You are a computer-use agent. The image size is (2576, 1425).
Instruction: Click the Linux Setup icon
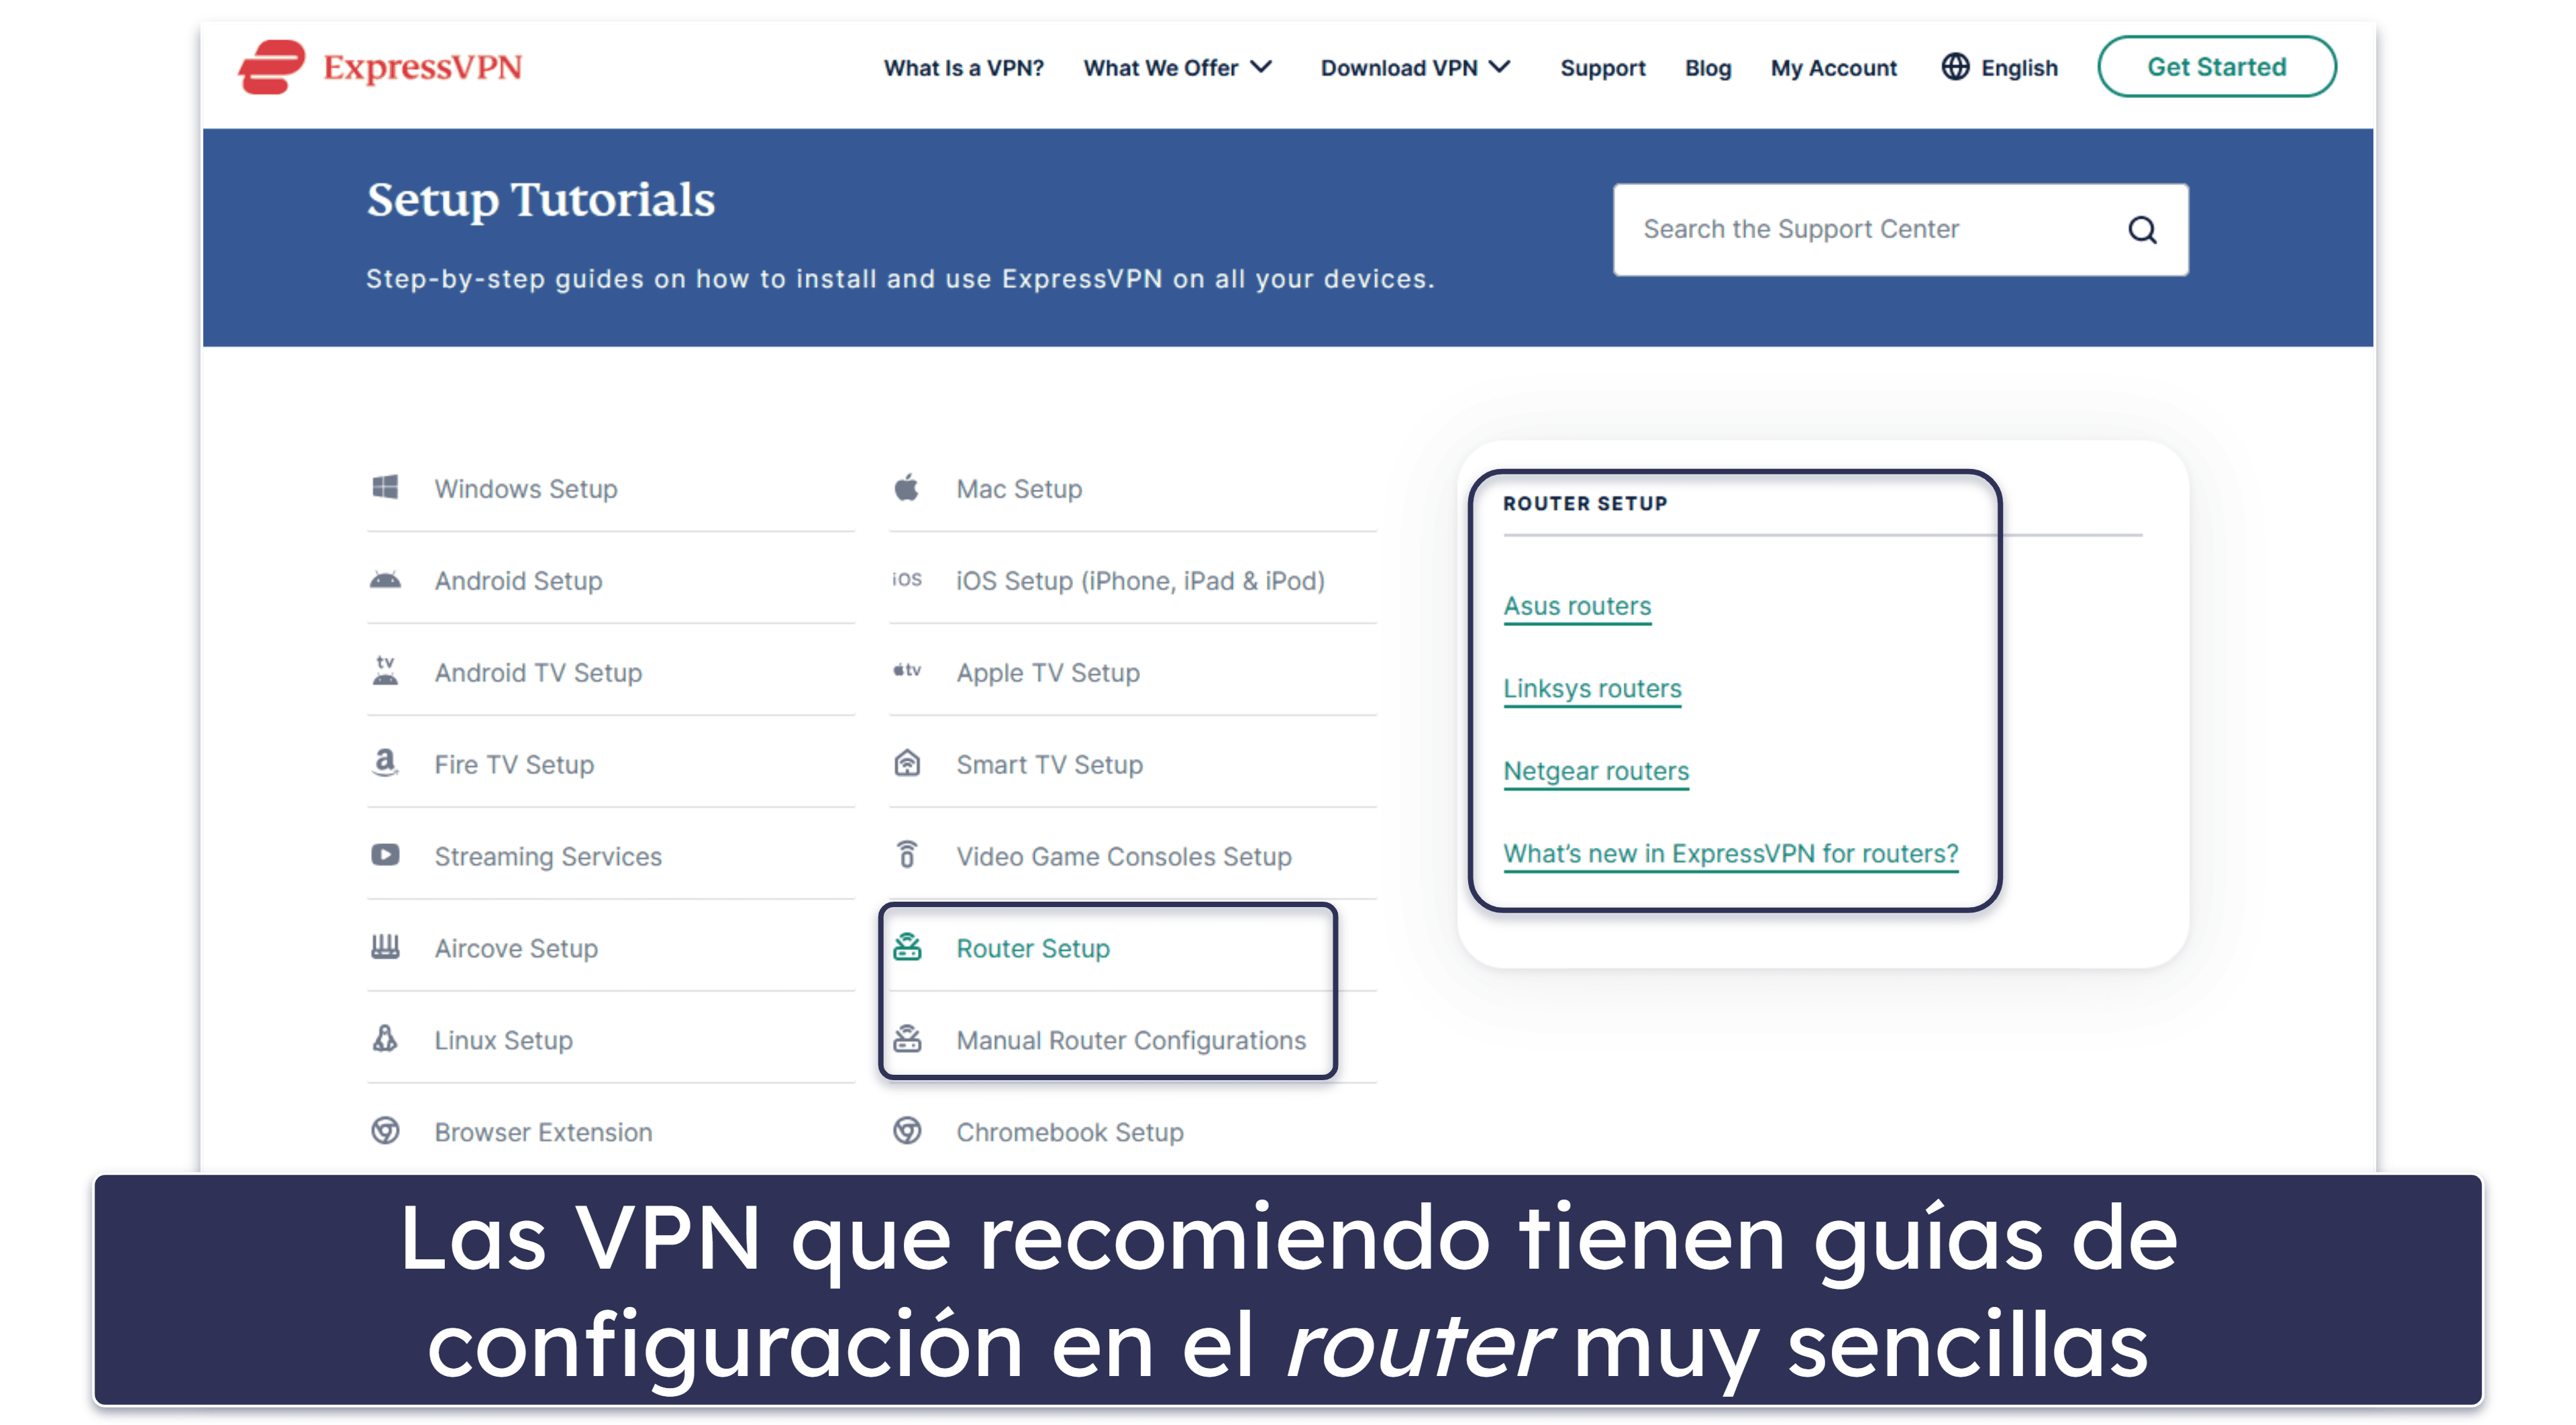pyautogui.click(x=386, y=1039)
